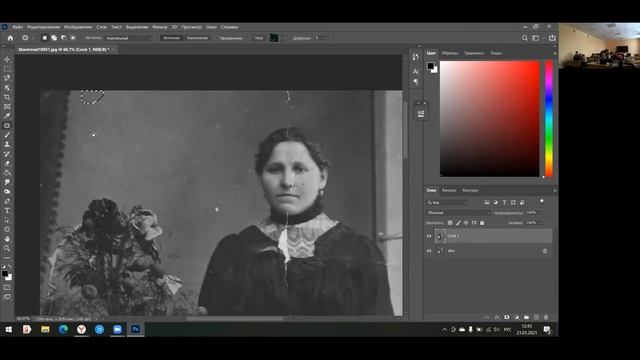Viewport: 640px width, 360px height.
Task: Open the Заплатка mode dropdown (Нормальный)
Action: (129, 38)
